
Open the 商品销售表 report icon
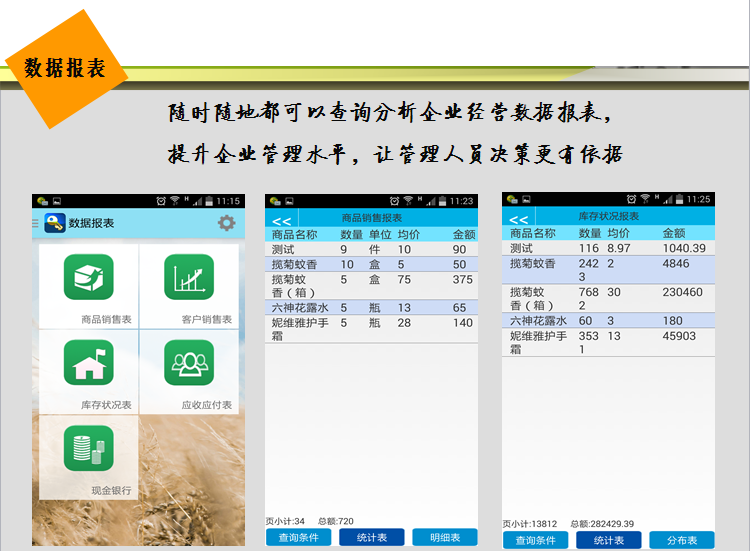click(x=88, y=277)
